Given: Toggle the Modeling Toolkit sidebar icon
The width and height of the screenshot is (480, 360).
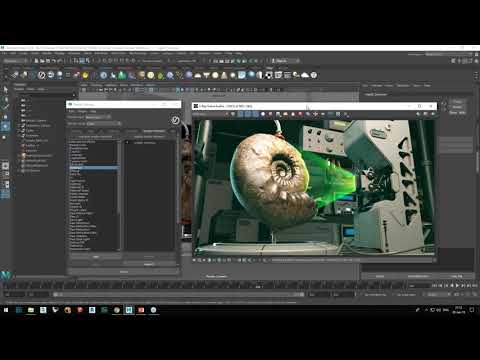Looking at the screenshot, I should [453, 61].
